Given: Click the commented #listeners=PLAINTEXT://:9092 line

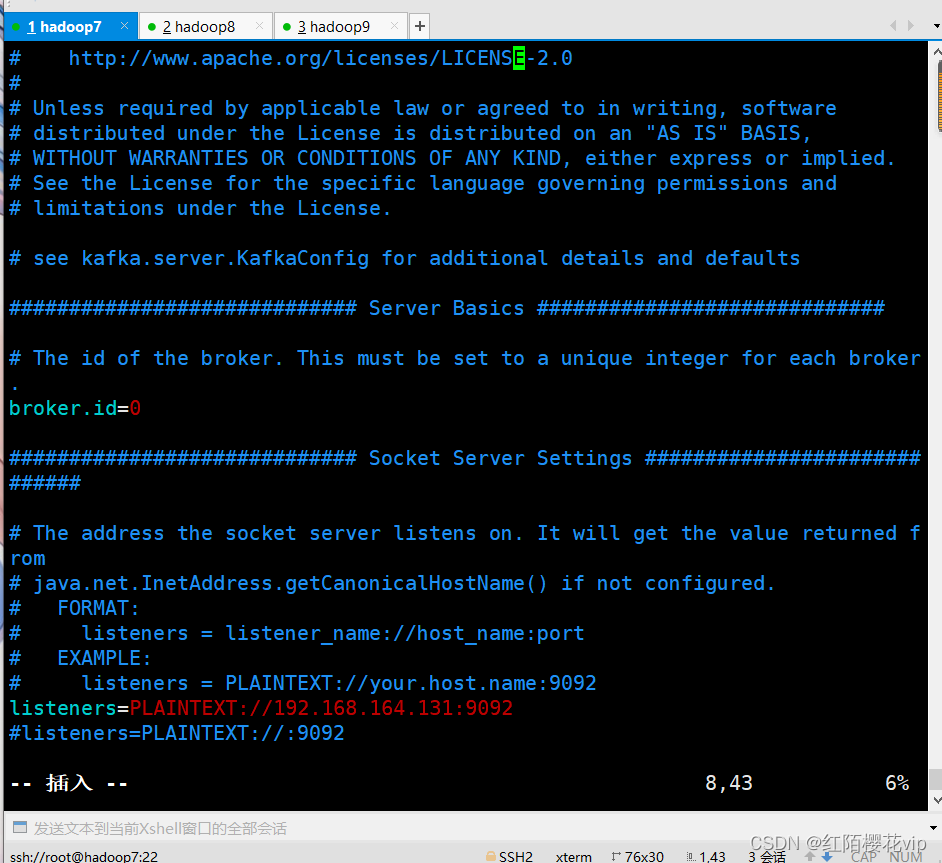Looking at the screenshot, I should [x=177, y=733].
